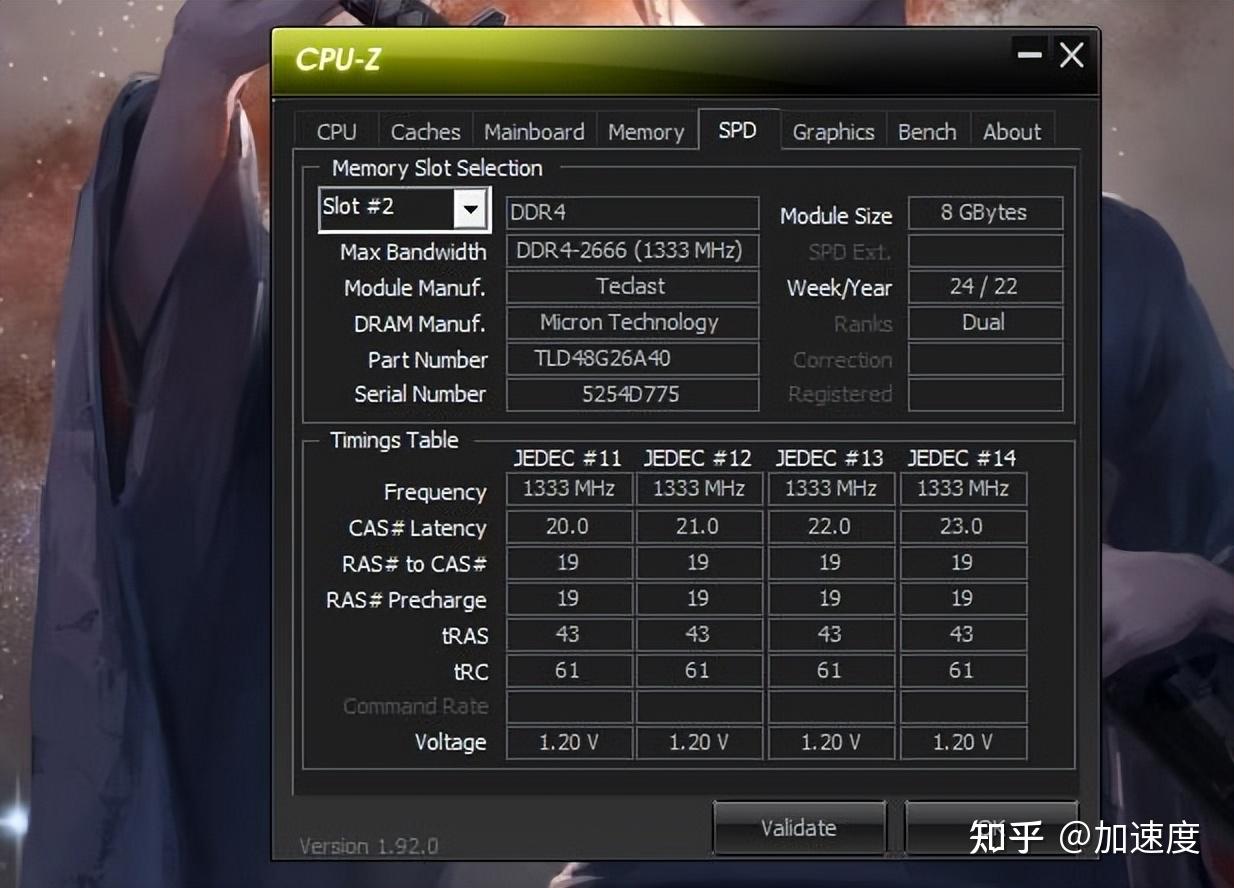Click the Dual ranks value

[x=985, y=322]
